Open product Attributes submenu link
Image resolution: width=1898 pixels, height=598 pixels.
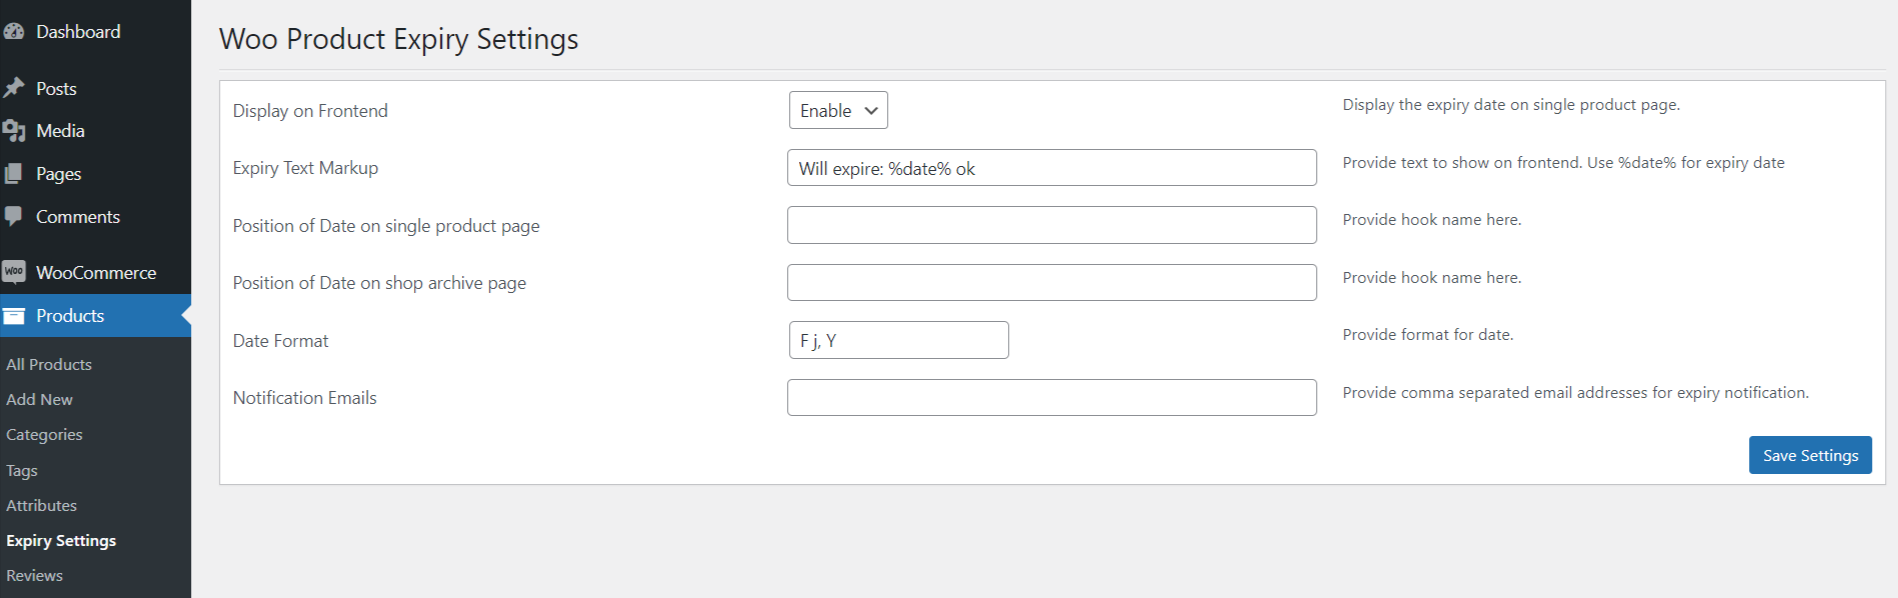coord(42,505)
